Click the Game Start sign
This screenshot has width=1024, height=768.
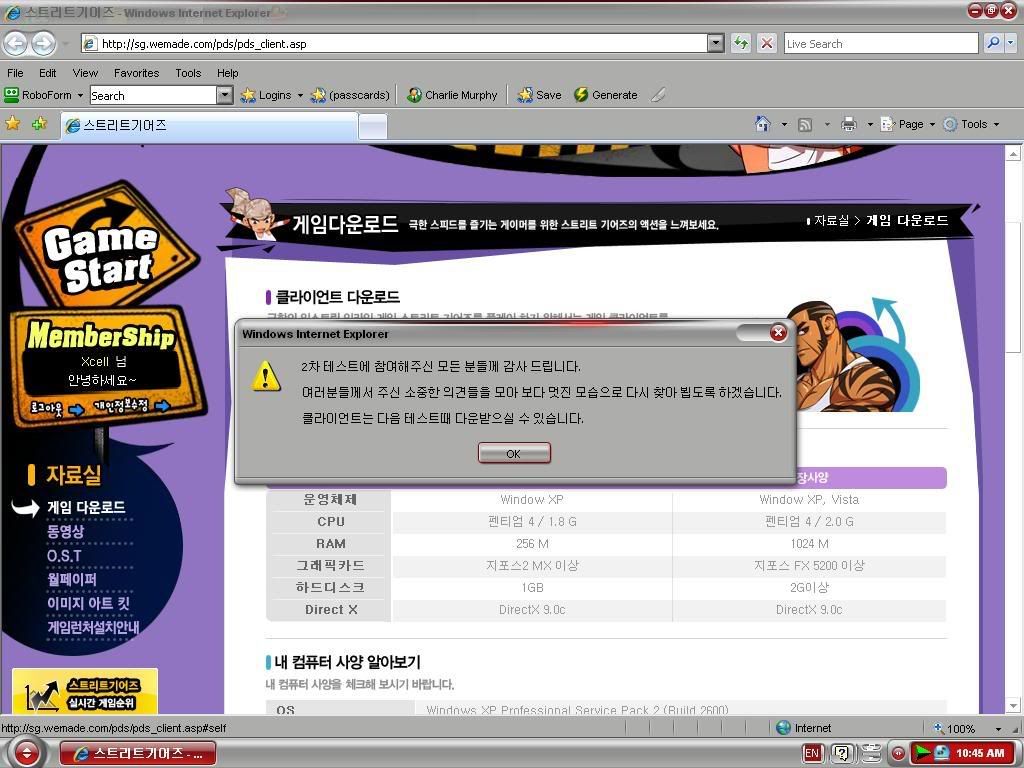point(100,255)
